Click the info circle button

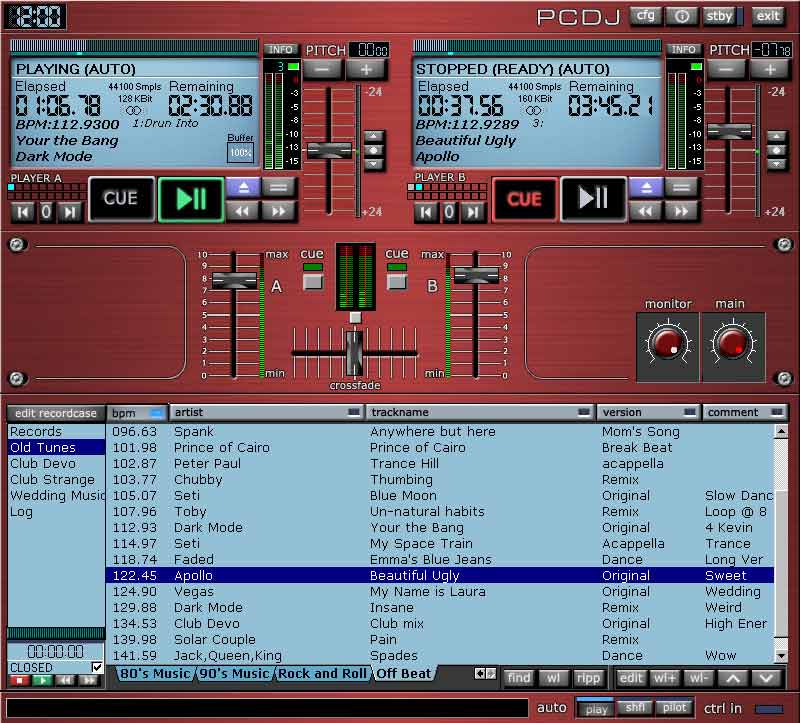point(682,16)
